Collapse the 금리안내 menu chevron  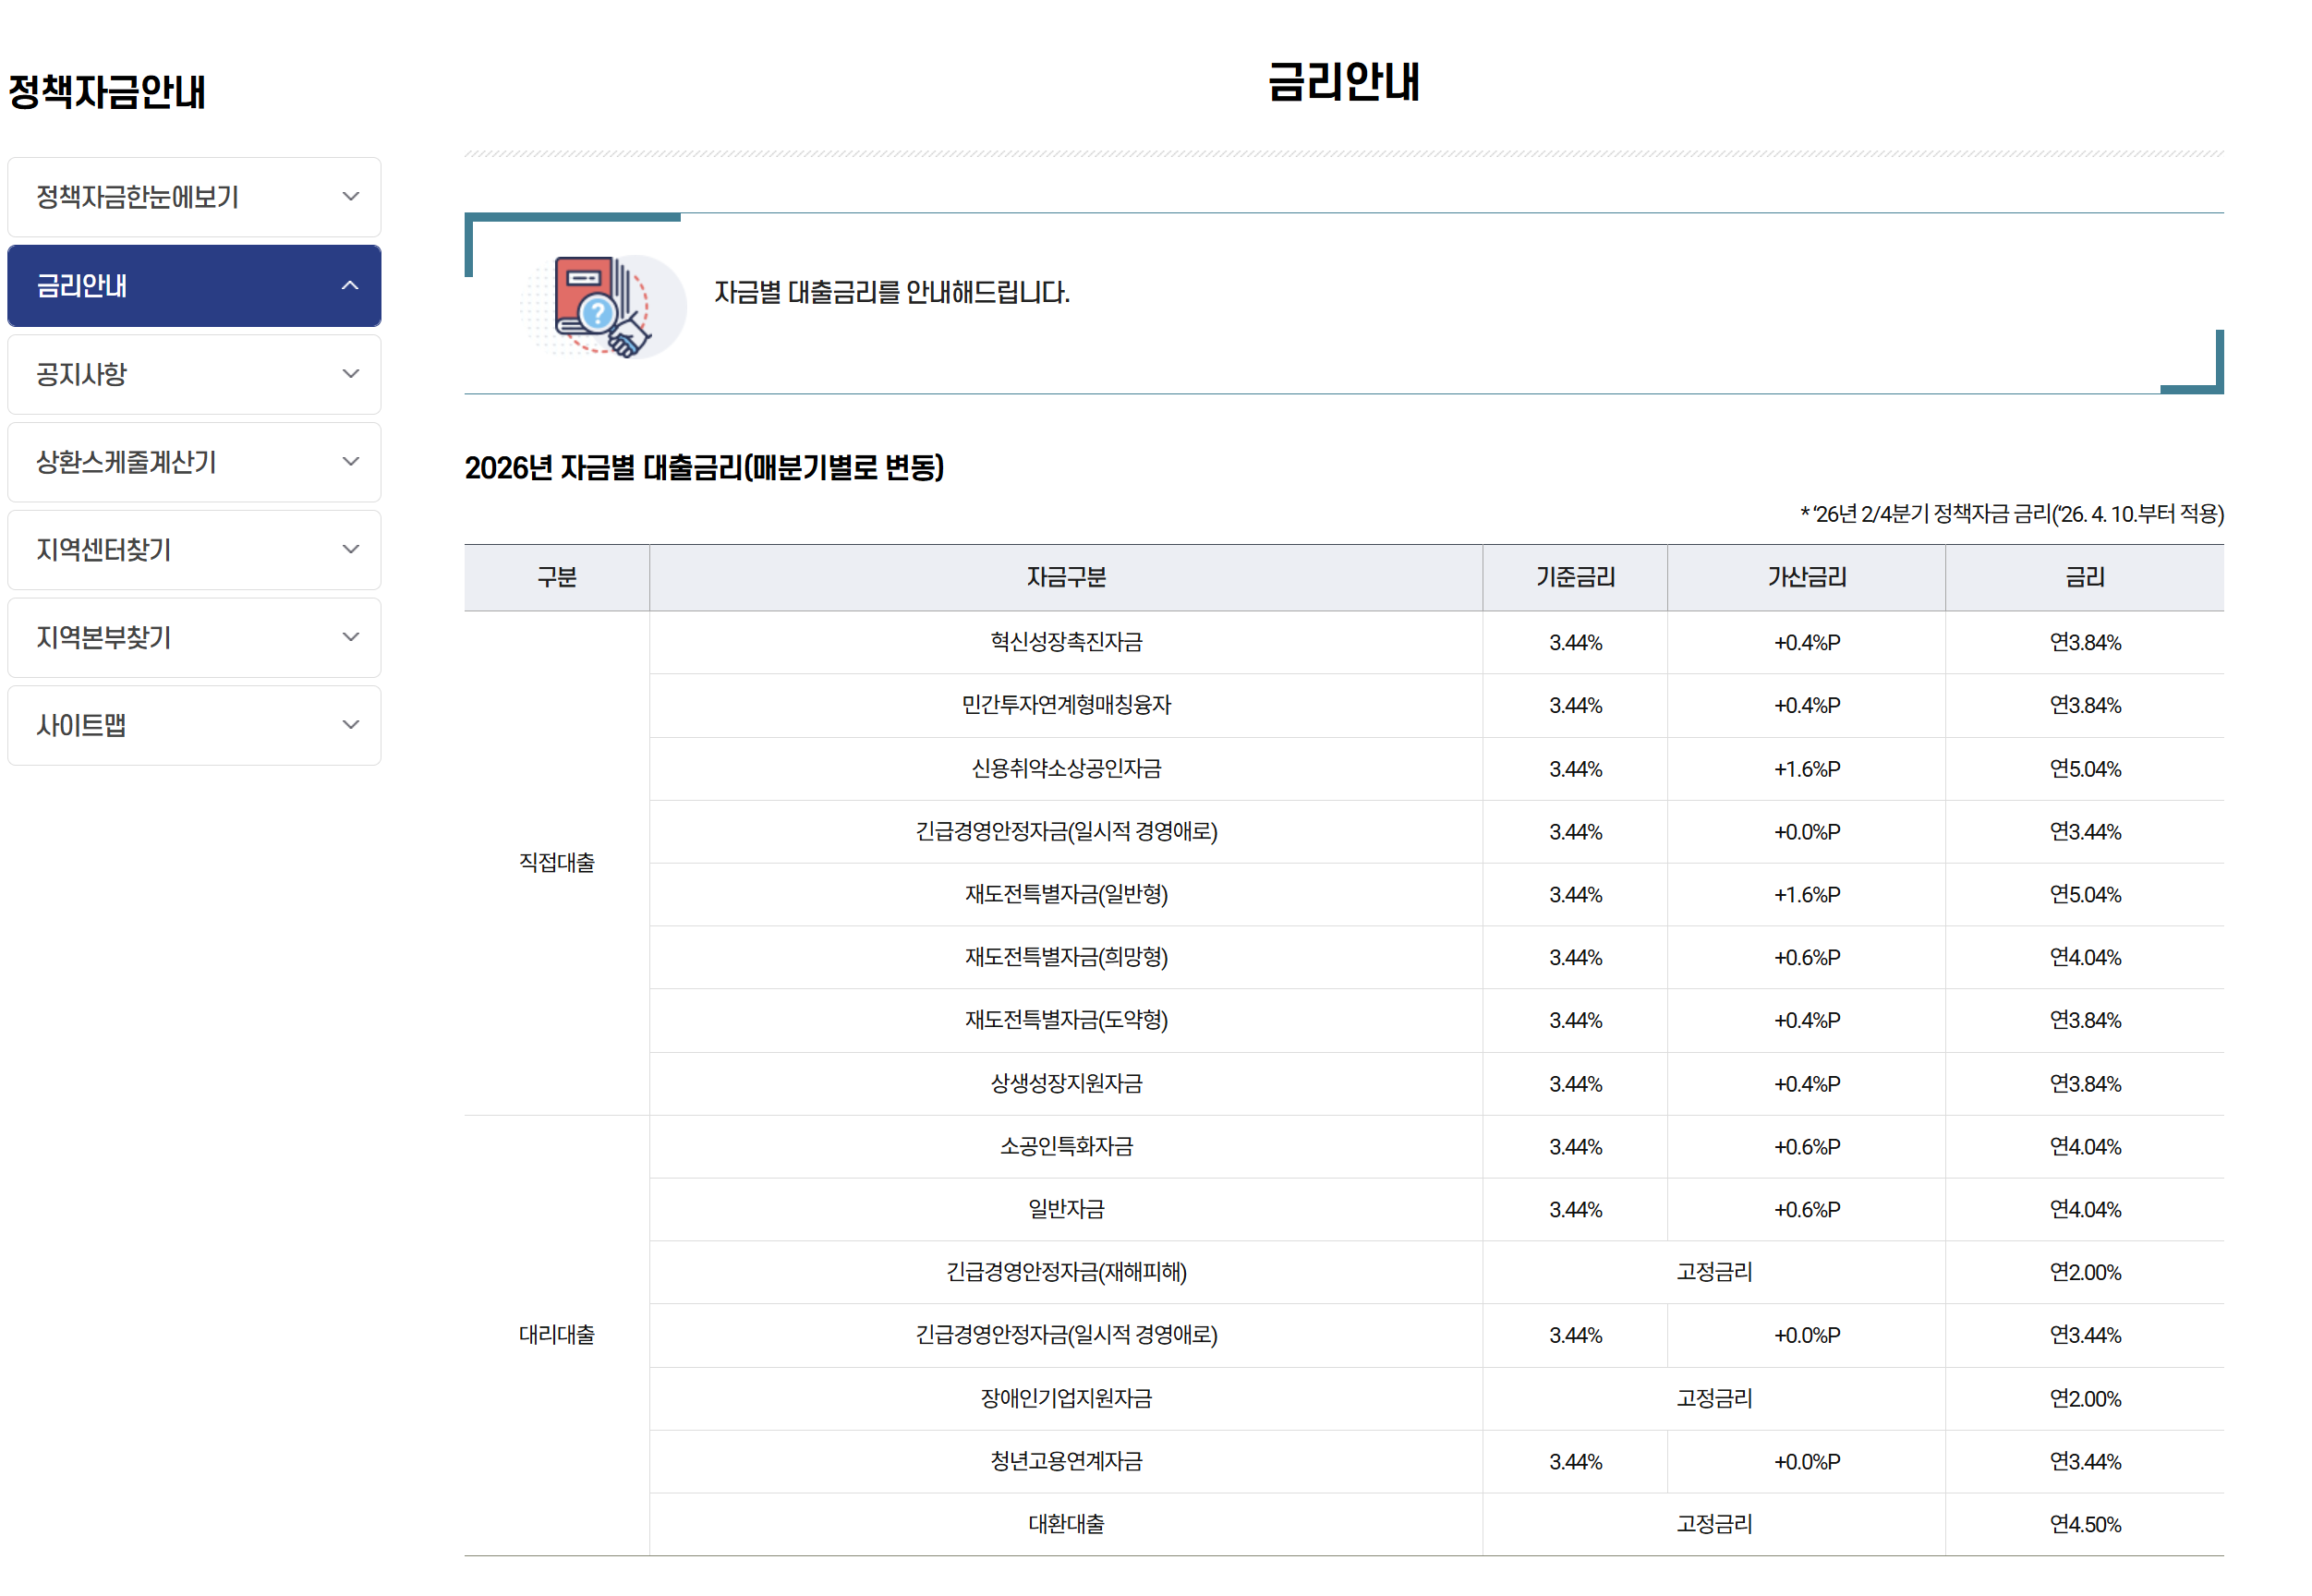[x=350, y=286]
